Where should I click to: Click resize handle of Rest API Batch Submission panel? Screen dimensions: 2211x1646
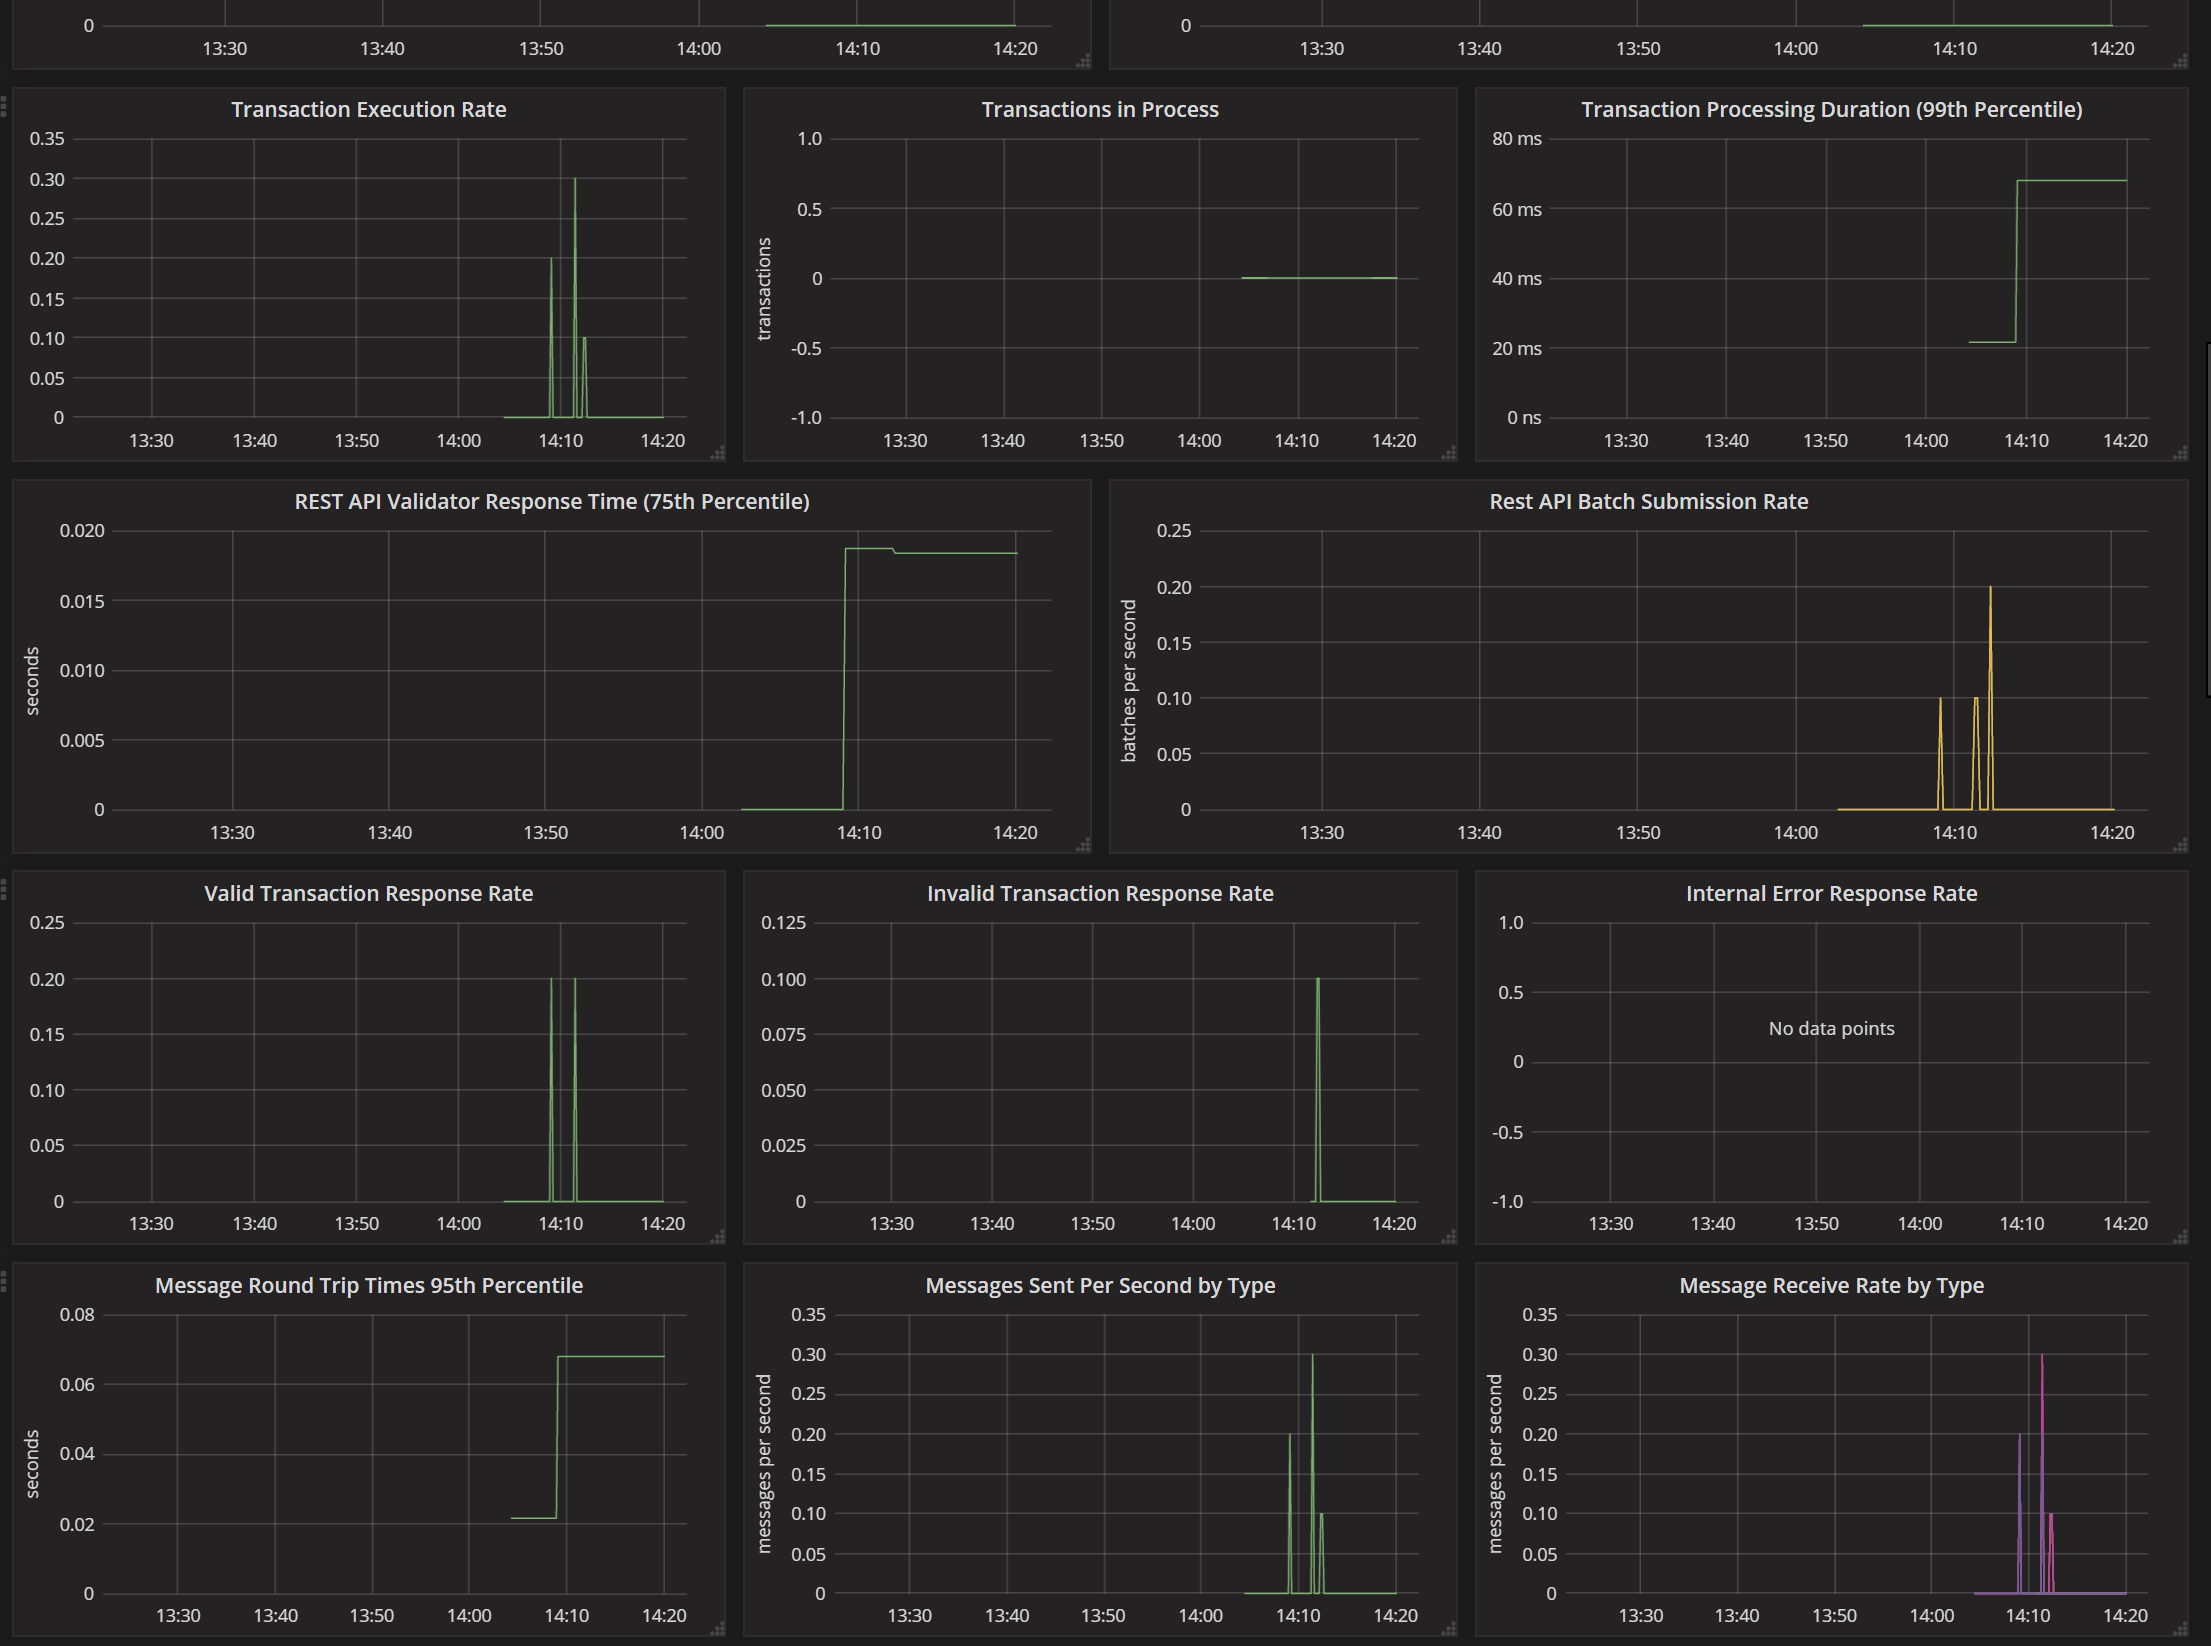click(2180, 845)
